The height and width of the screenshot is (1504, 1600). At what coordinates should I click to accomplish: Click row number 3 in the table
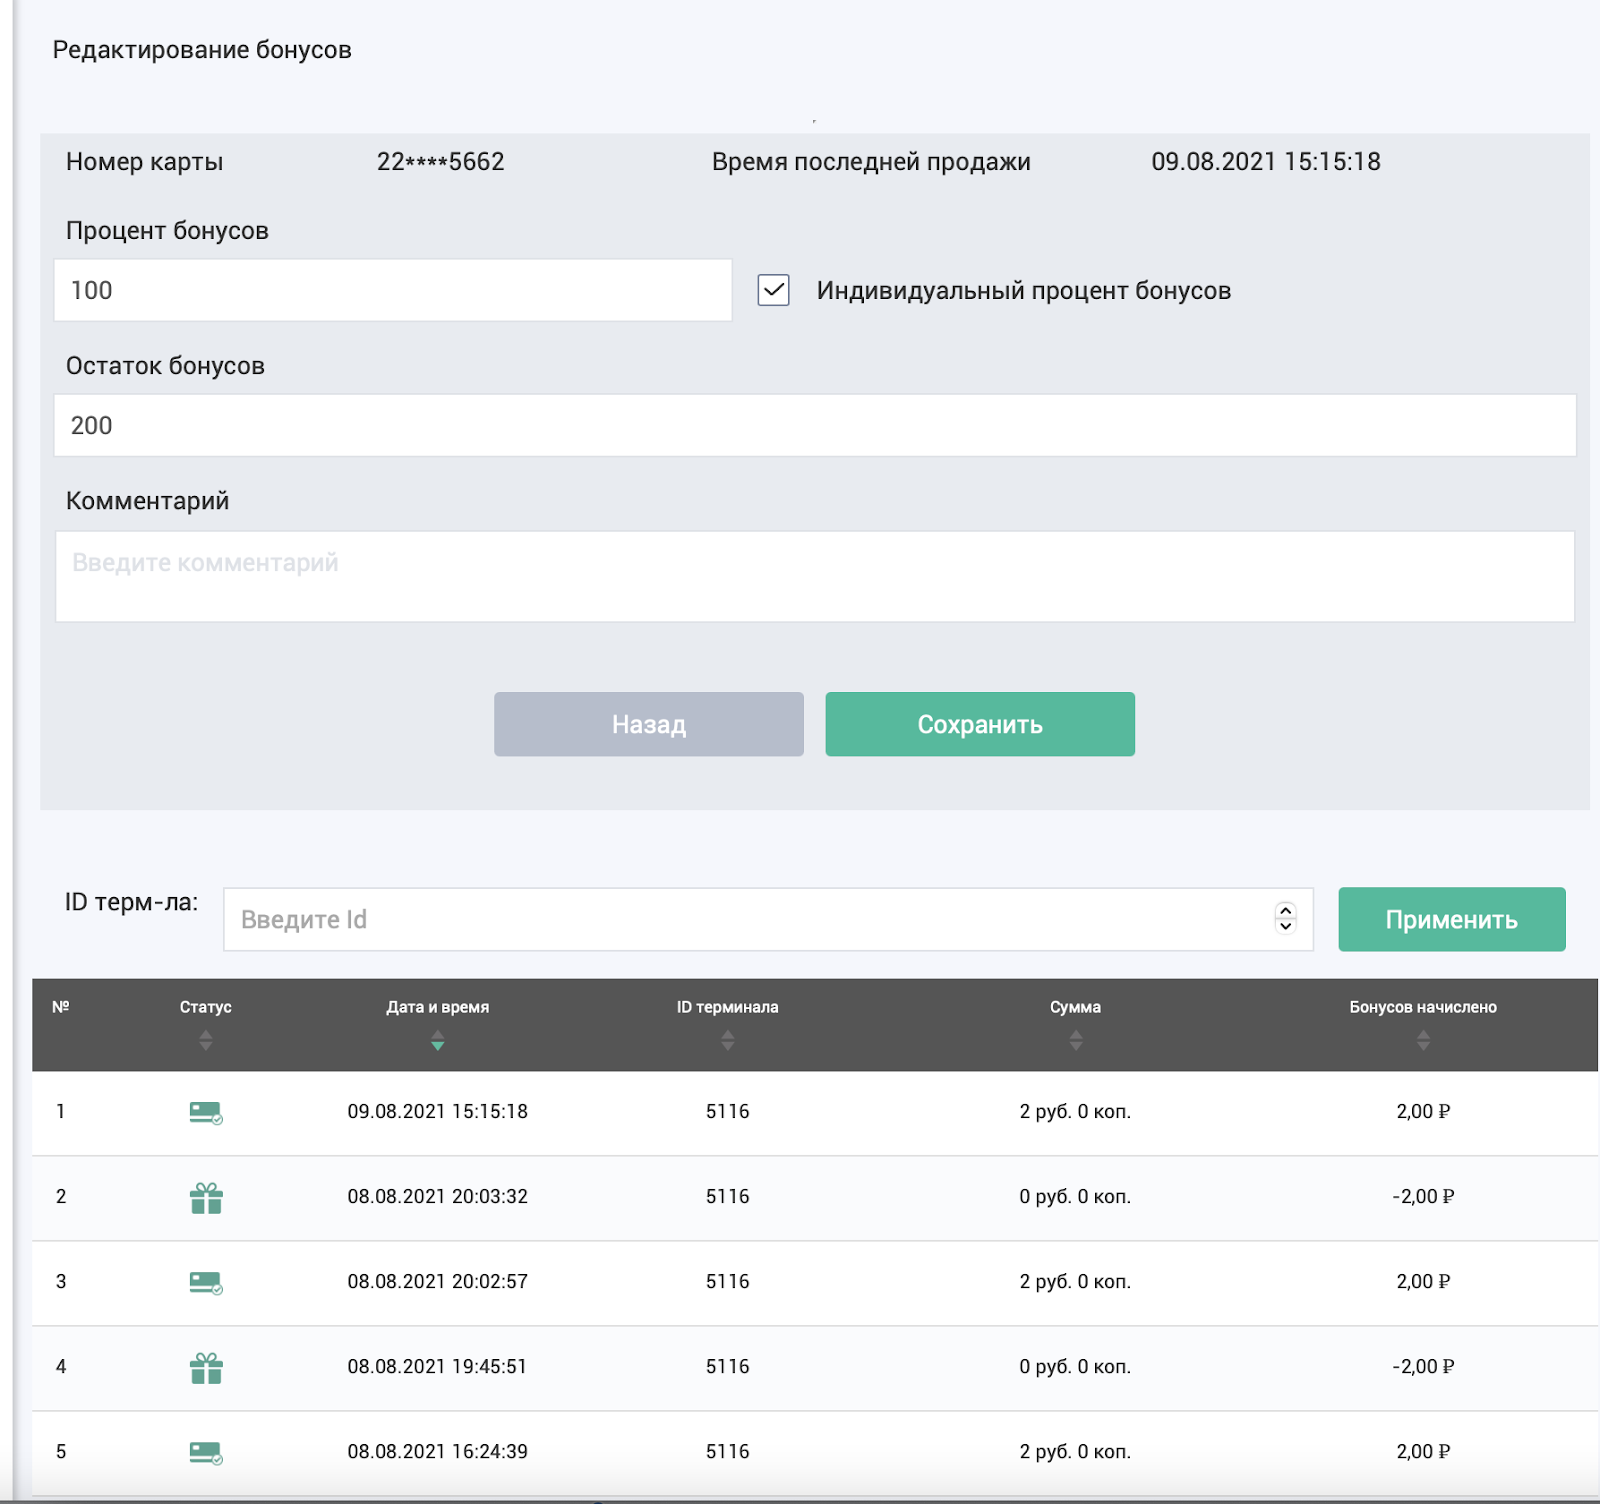(61, 1281)
